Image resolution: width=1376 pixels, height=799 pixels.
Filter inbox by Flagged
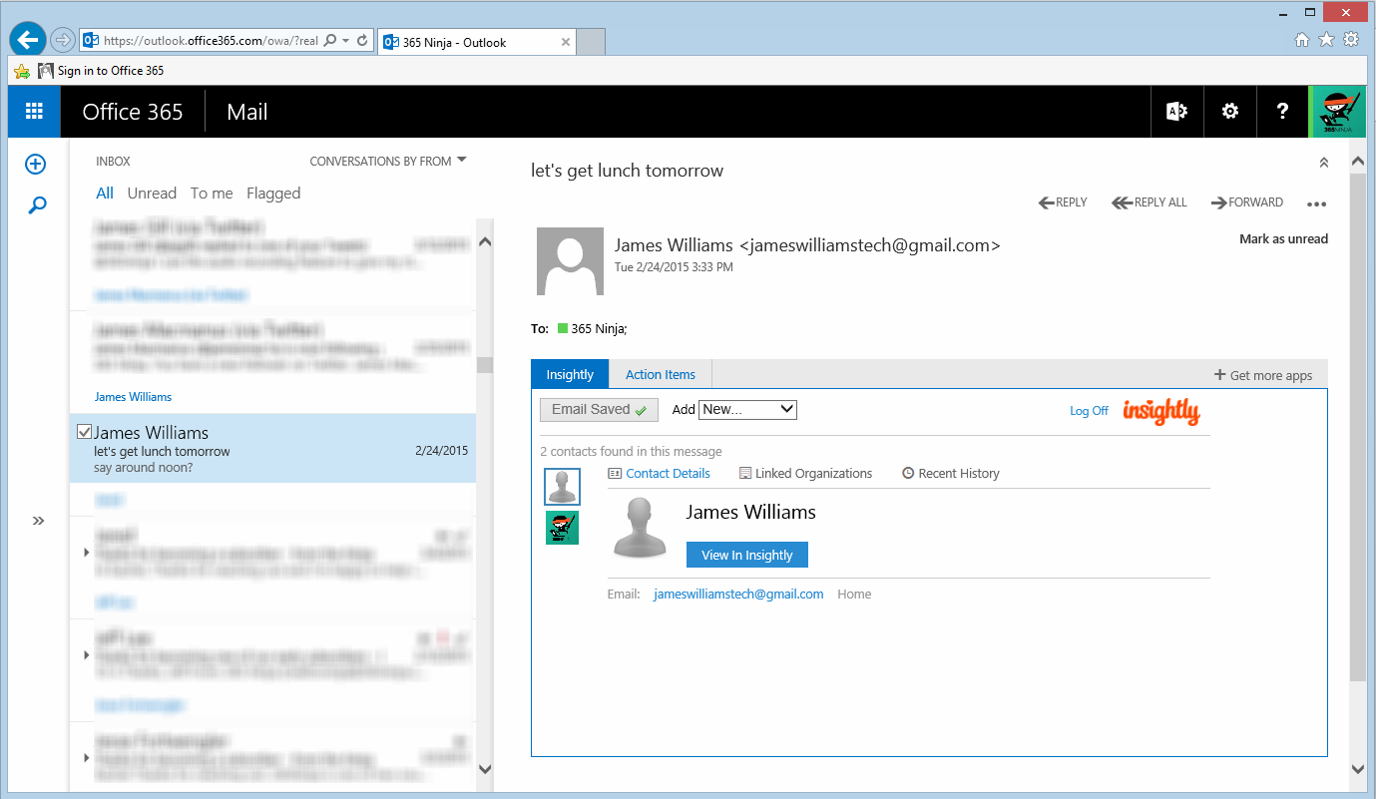coord(274,193)
